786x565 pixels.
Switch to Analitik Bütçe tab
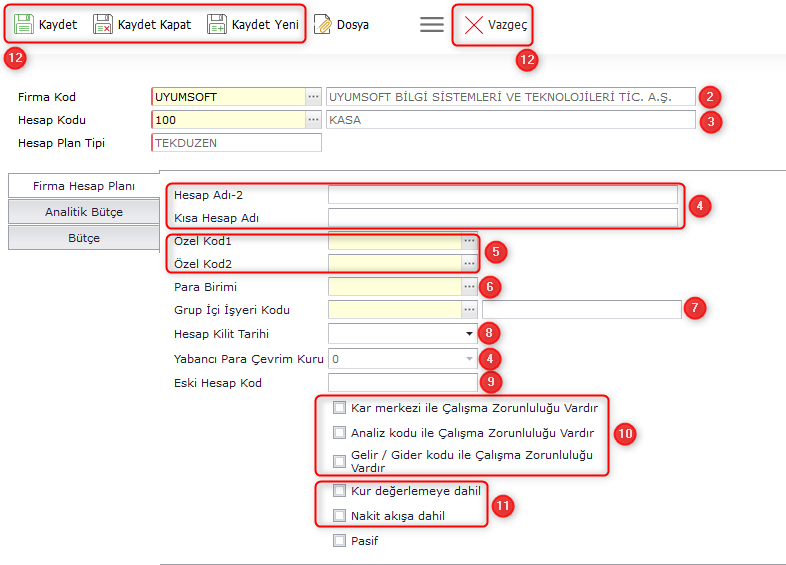click(x=84, y=212)
